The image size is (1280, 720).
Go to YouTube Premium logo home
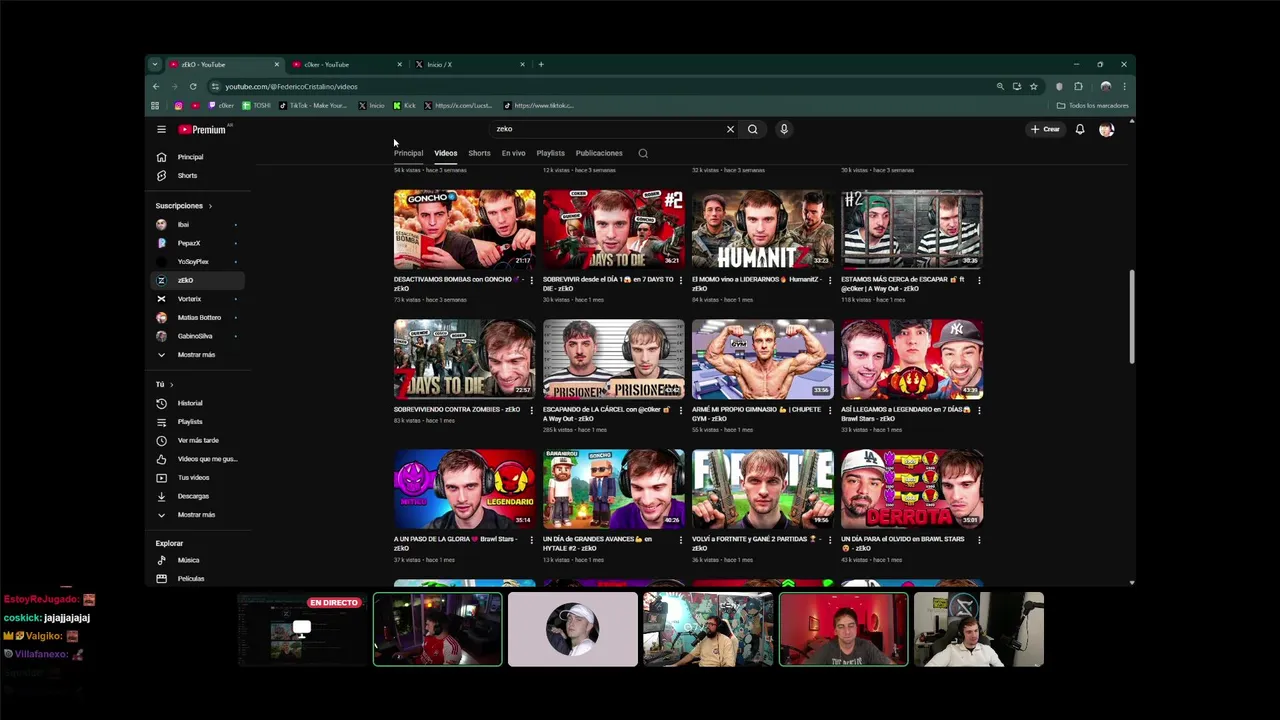coord(204,129)
